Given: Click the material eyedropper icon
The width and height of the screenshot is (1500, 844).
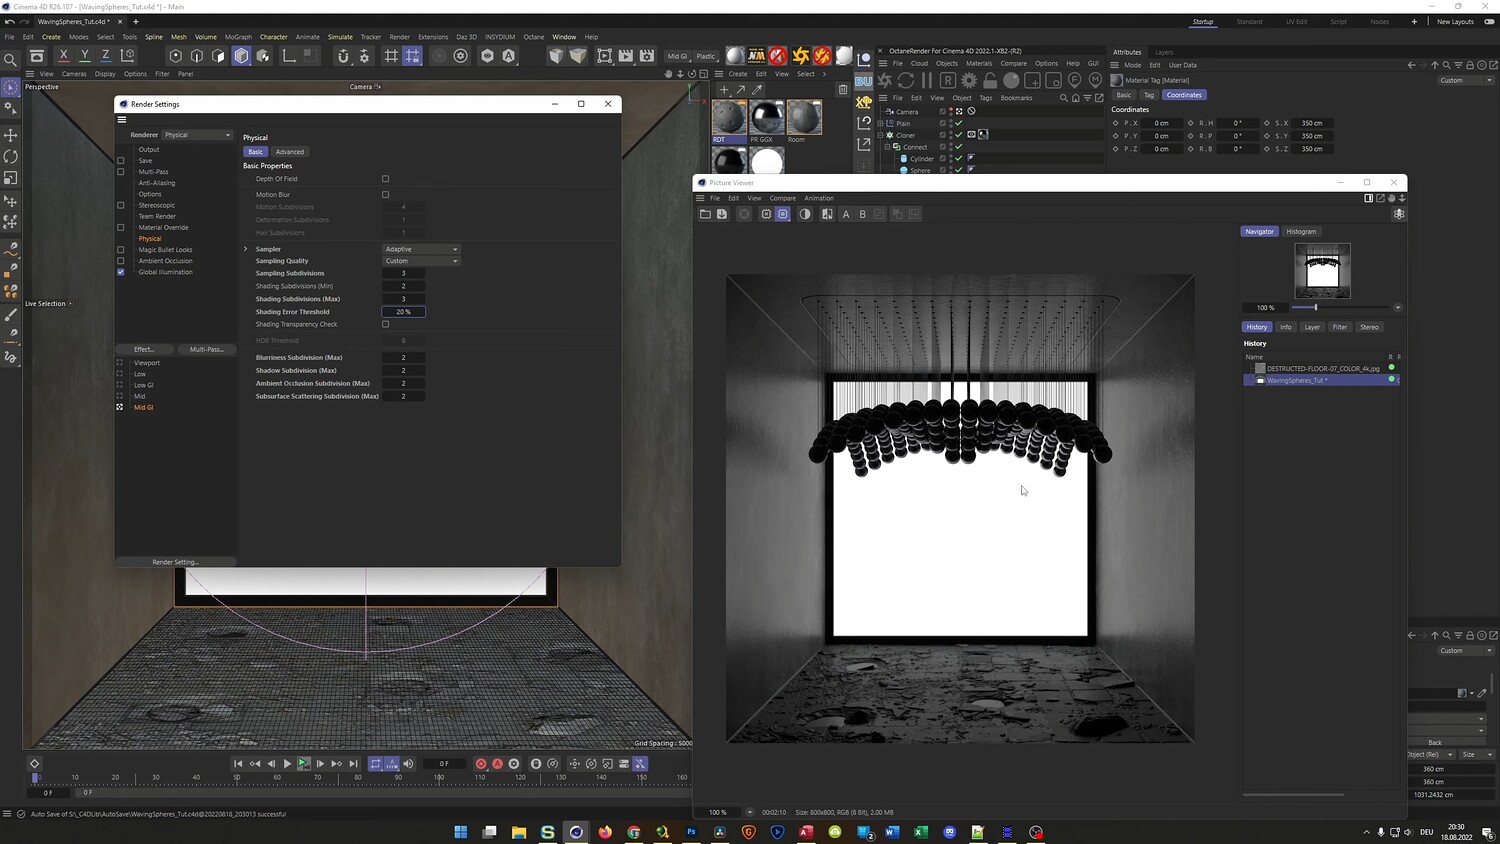Looking at the screenshot, I should pyautogui.click(x=757, y=89).
